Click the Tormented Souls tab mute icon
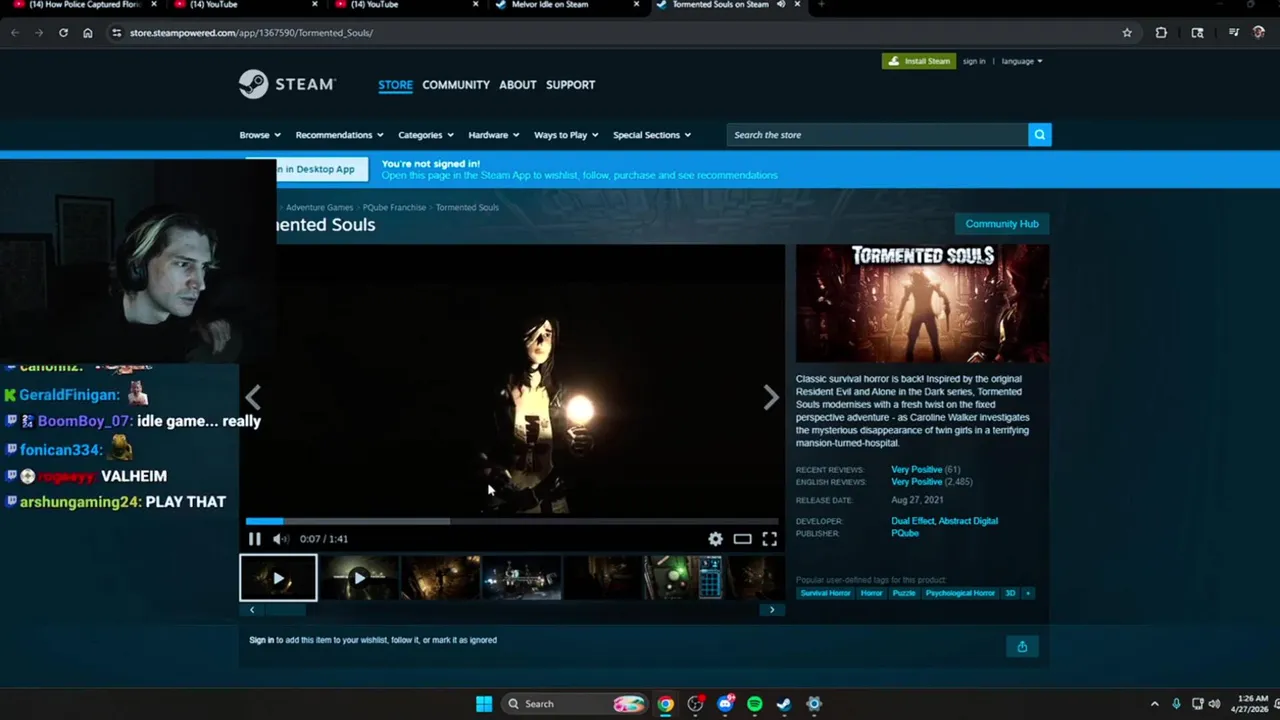1280x720 pixels. (x=781, y=5)
